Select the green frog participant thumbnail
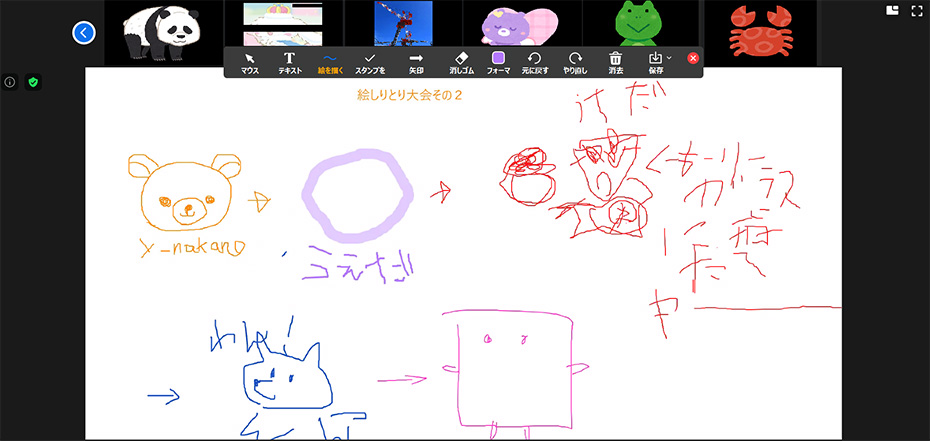This screenshot has width=930, height=441. point(642,24)
